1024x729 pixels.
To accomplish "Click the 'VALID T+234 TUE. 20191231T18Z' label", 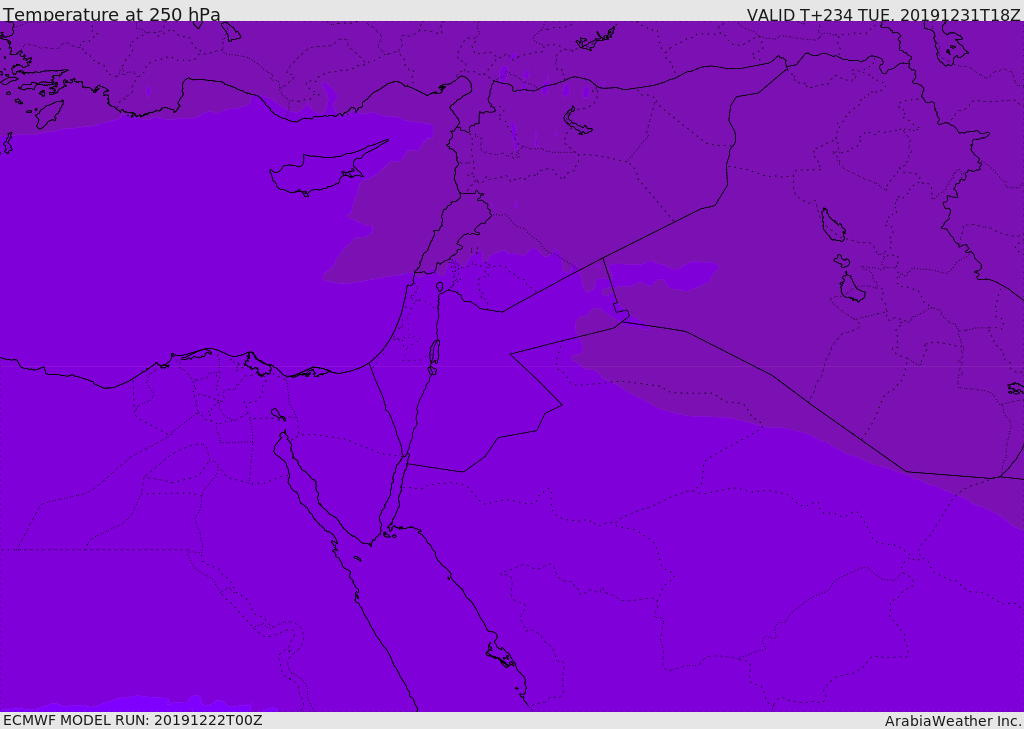I will coord(883,14).
